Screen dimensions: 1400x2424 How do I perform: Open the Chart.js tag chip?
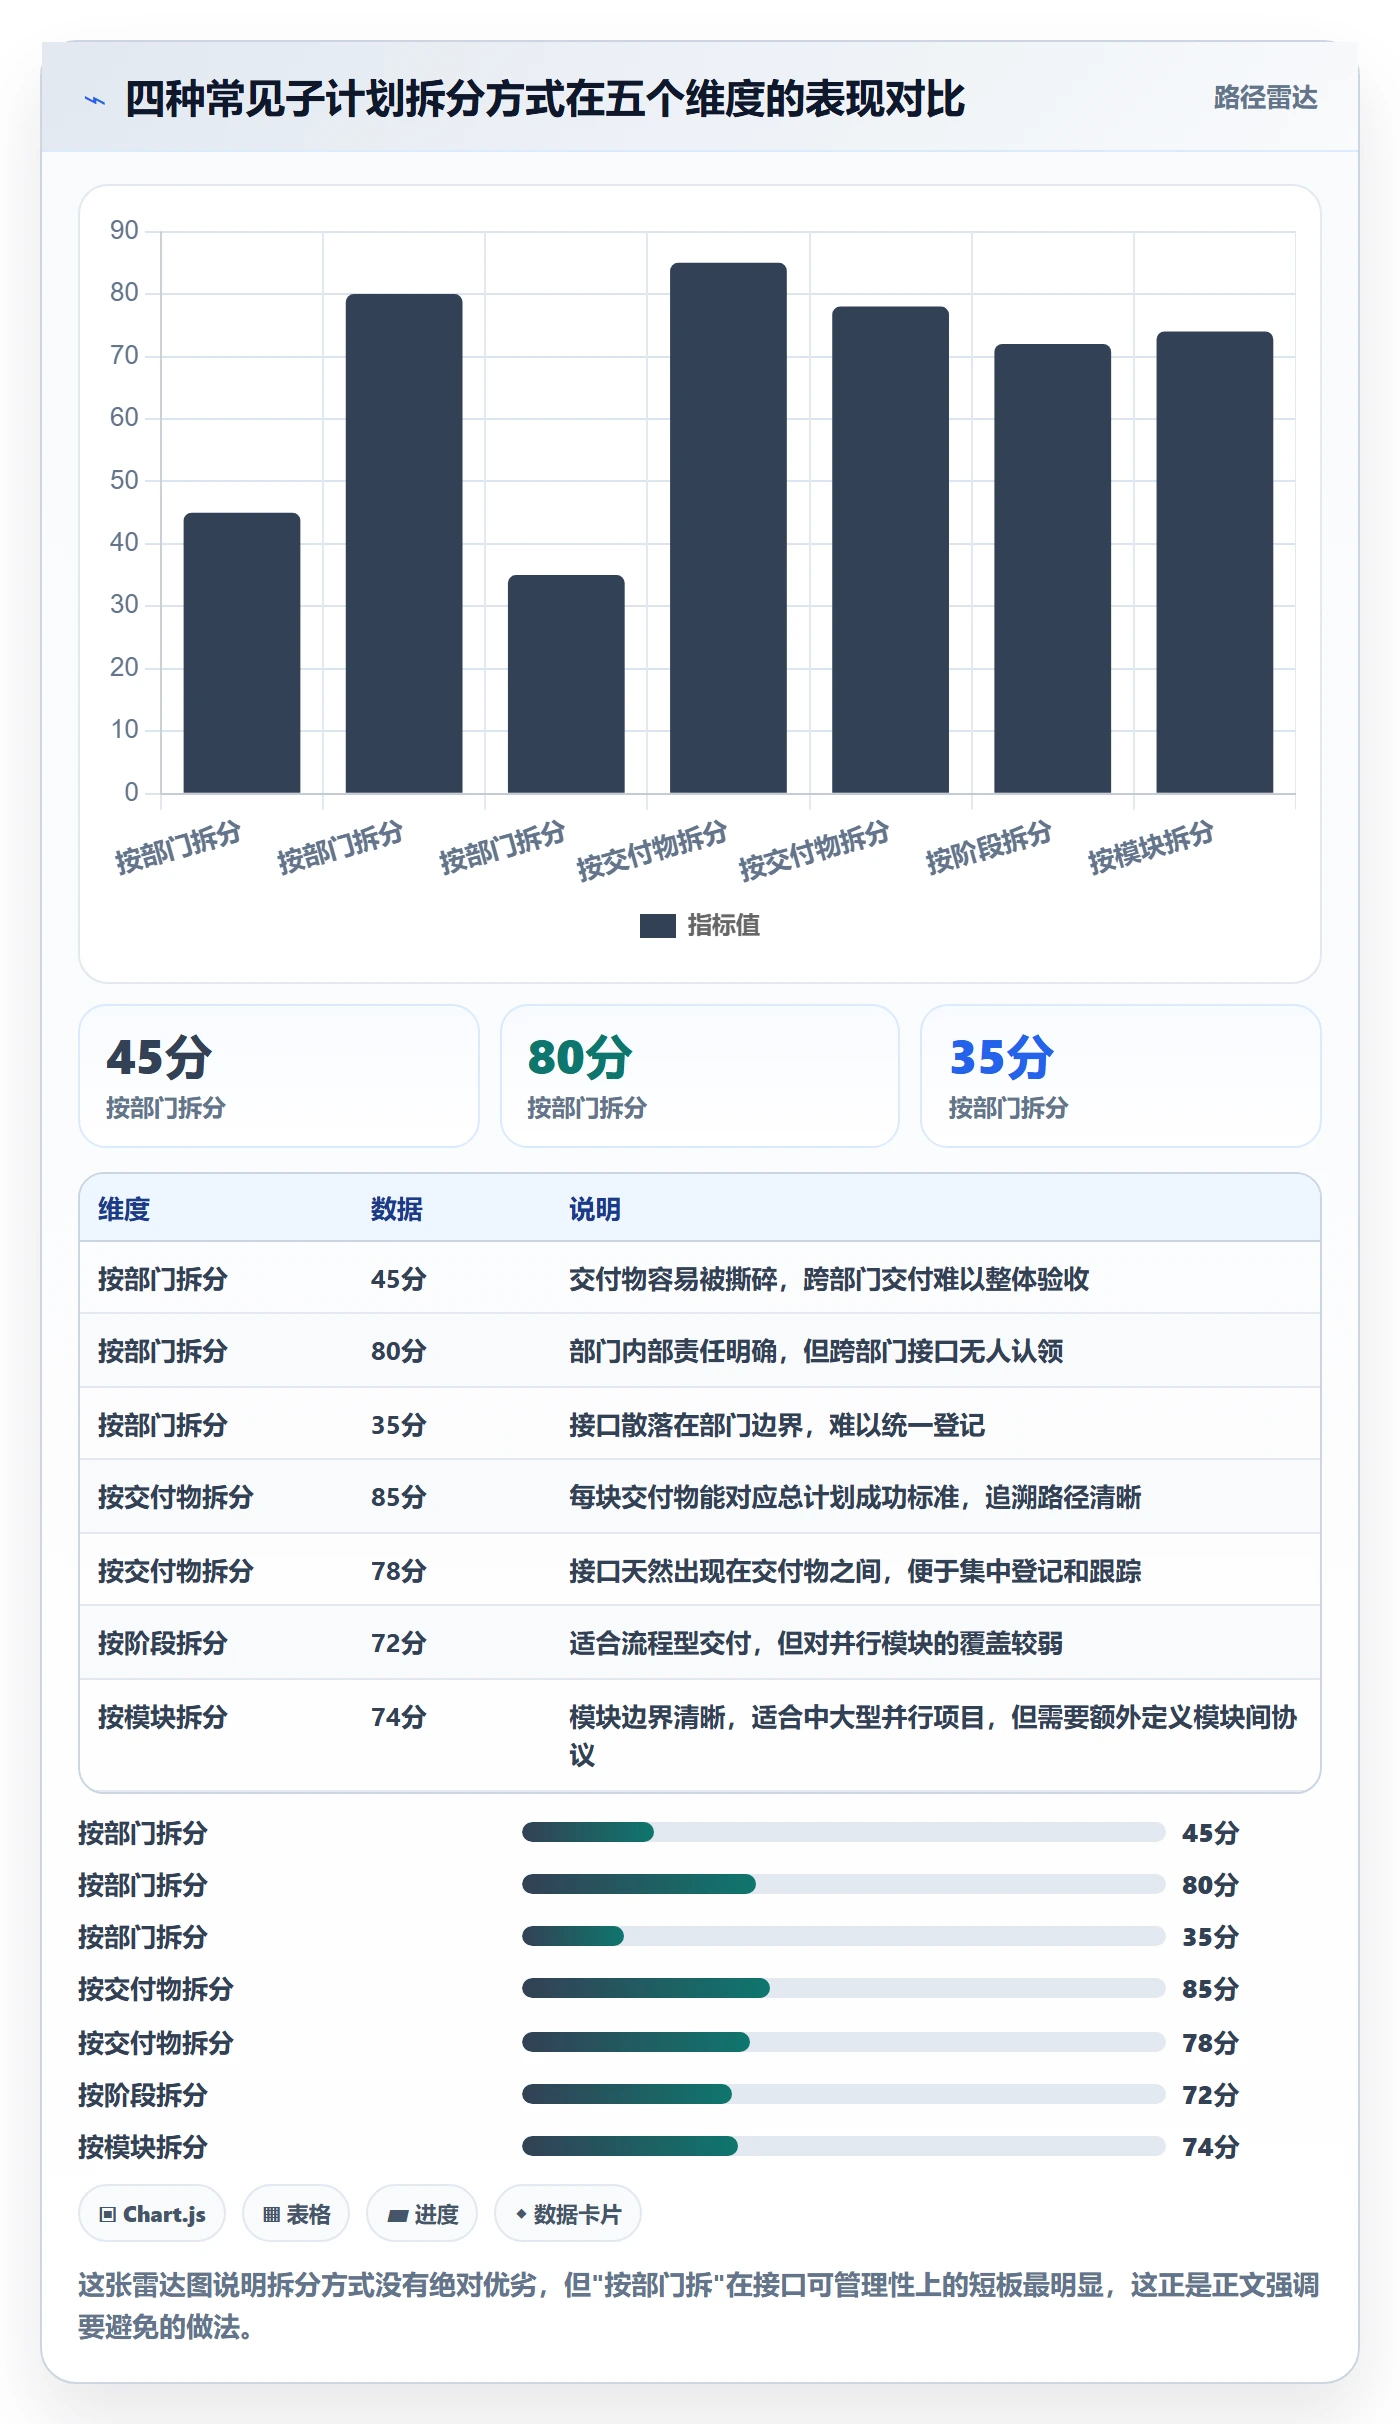tap(152, 2214)
